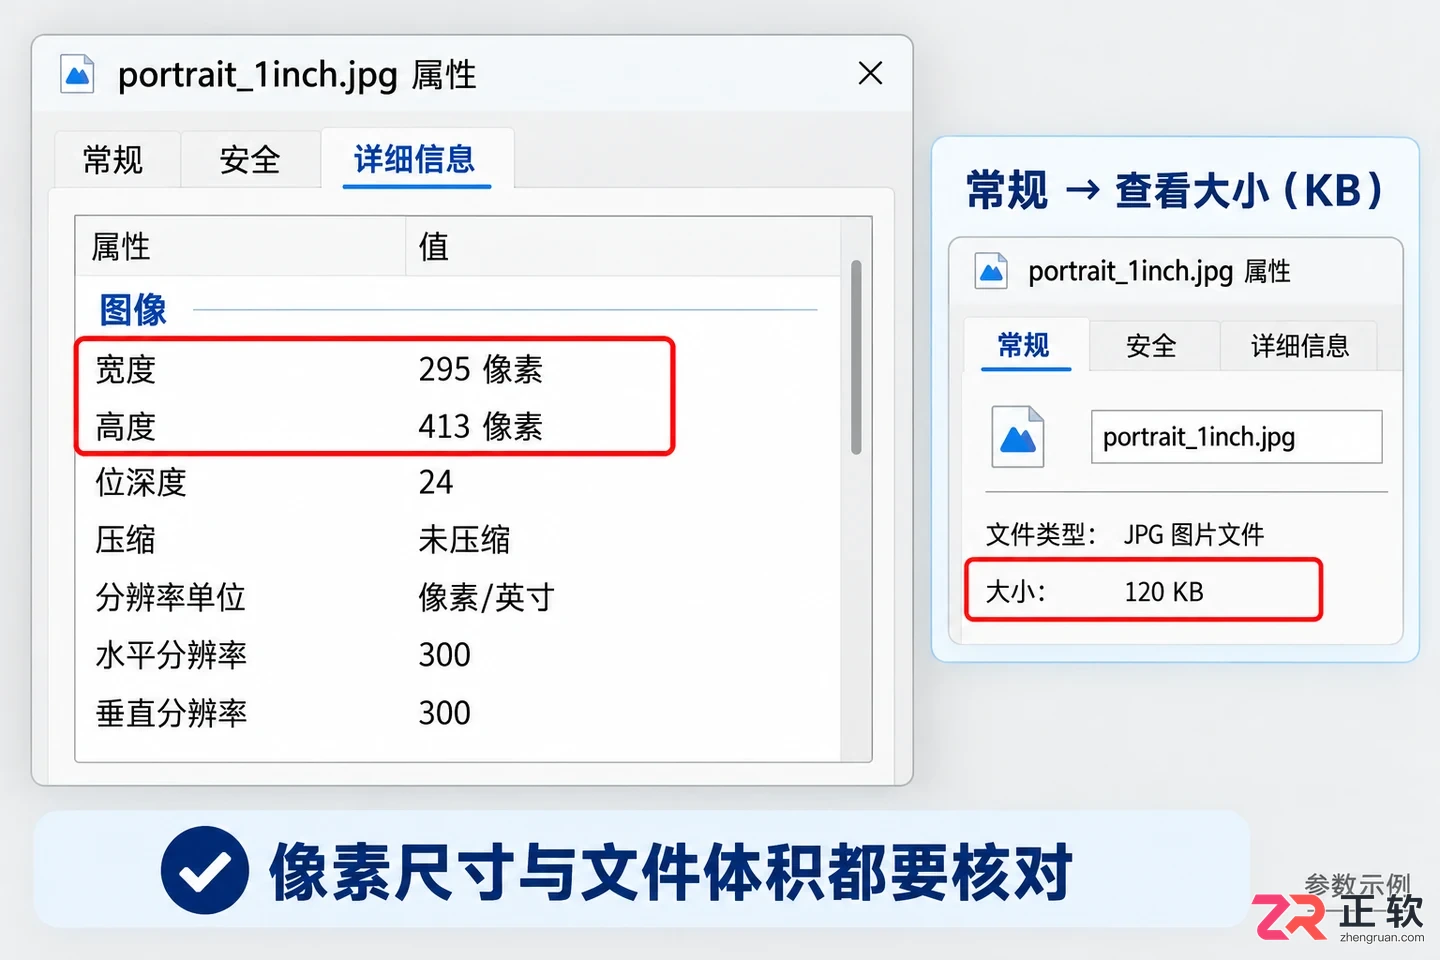Click the 像素/英寸 resolution unit value
1440x960 pixels.
487,598
